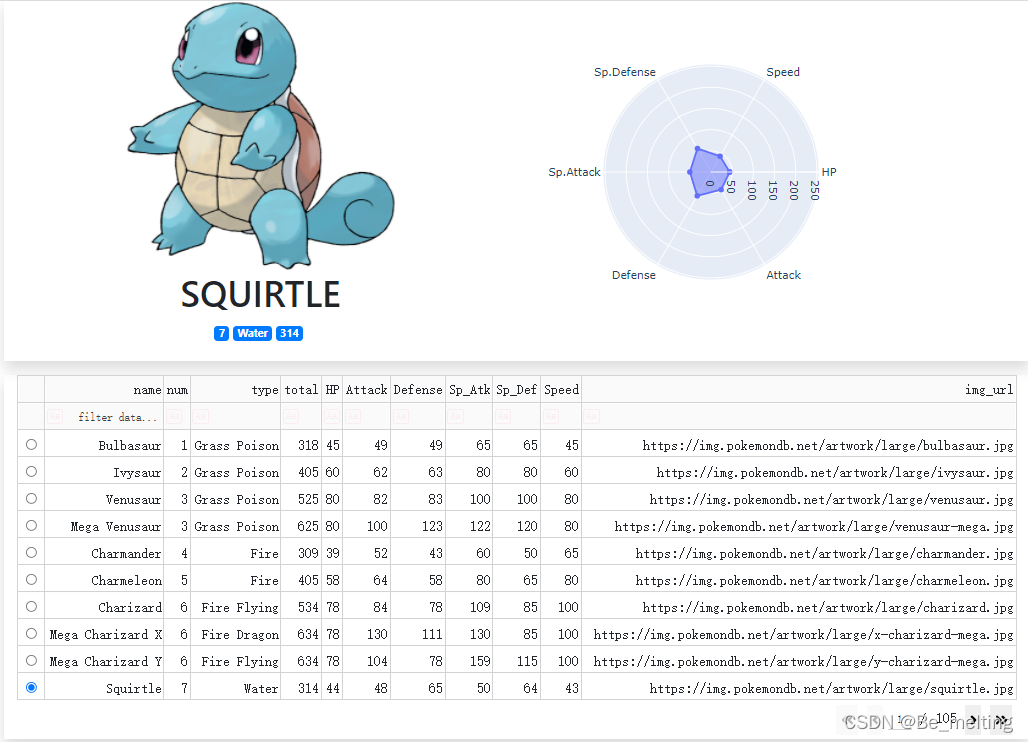Toggle case sensitivity for type filter
Viewport: 1028px width, 742px height.
[x=201, y=416]
